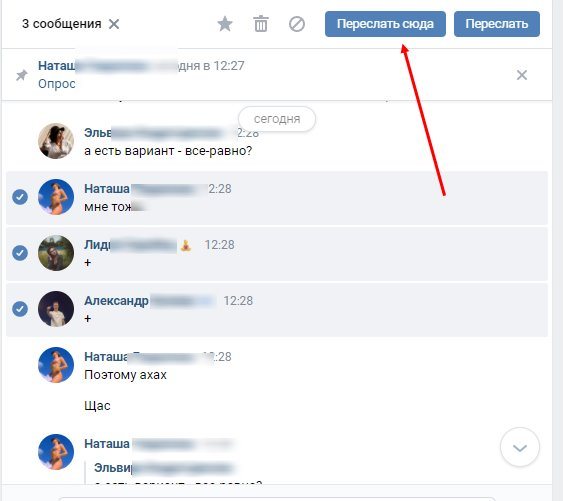
Task: Open the pinned Опрос poll
Action: tap(57, 84)
